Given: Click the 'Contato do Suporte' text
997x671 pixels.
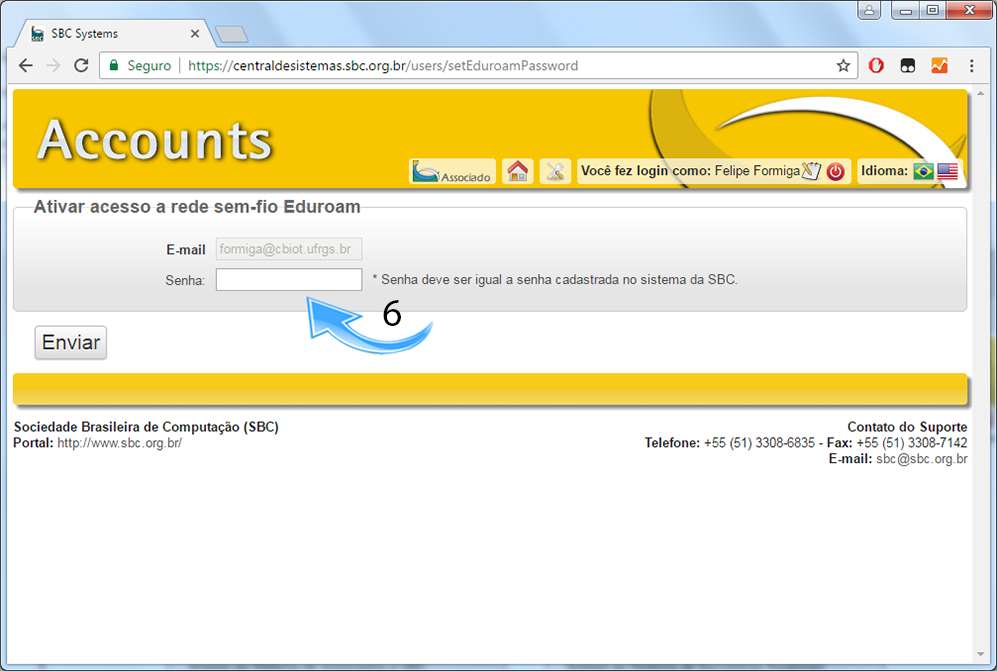Looking at the screenshot, I should [907, 427].
